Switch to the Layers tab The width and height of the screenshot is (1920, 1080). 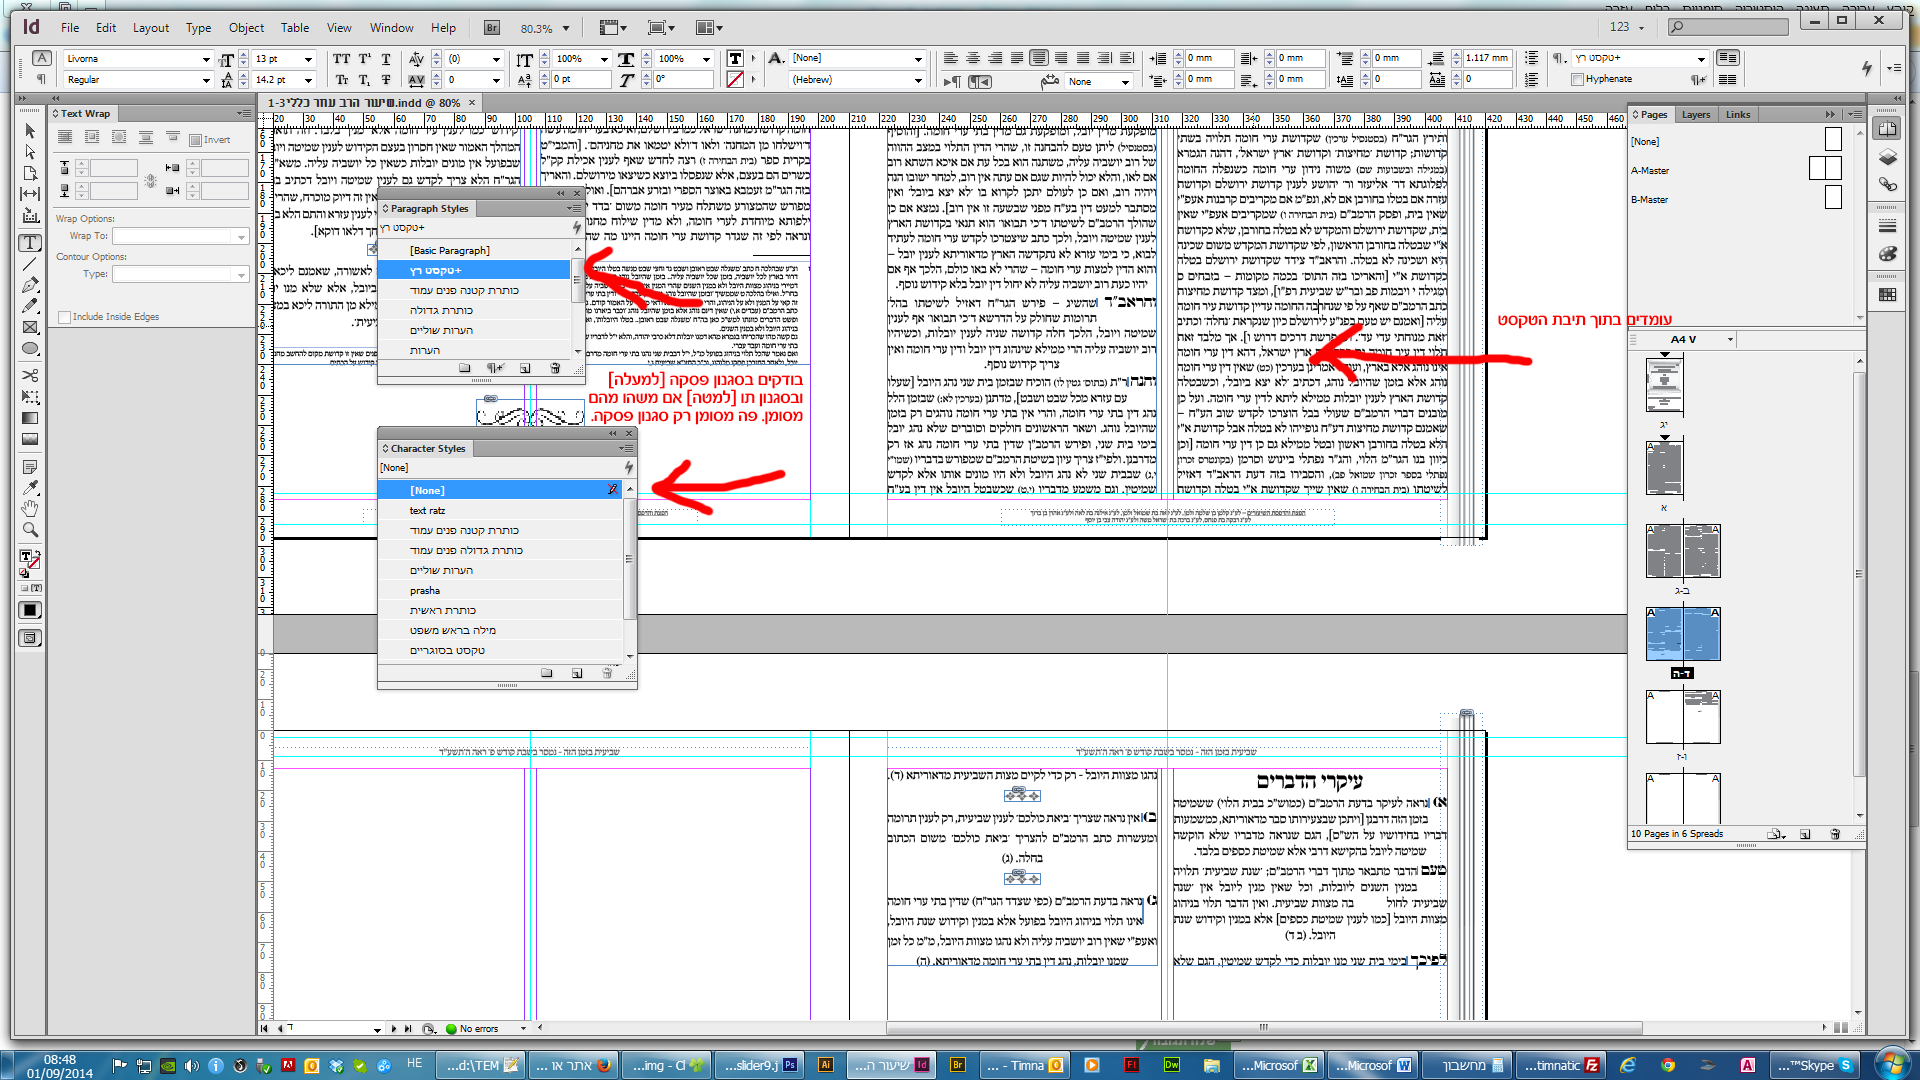point(1695,114)
